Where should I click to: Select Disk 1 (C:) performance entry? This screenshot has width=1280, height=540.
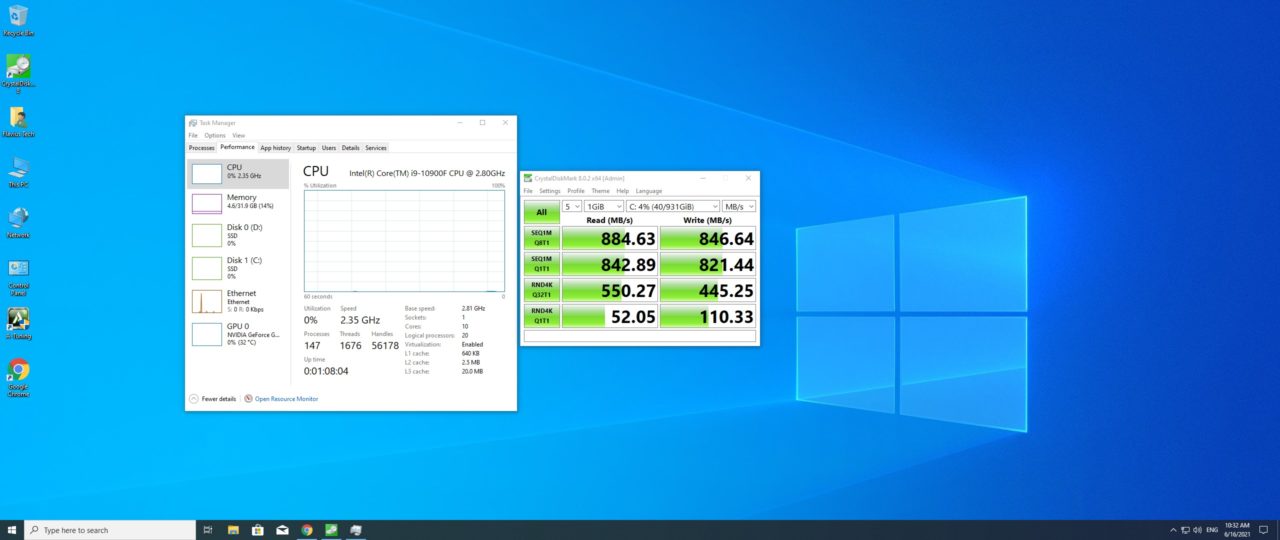coord(238,267)
